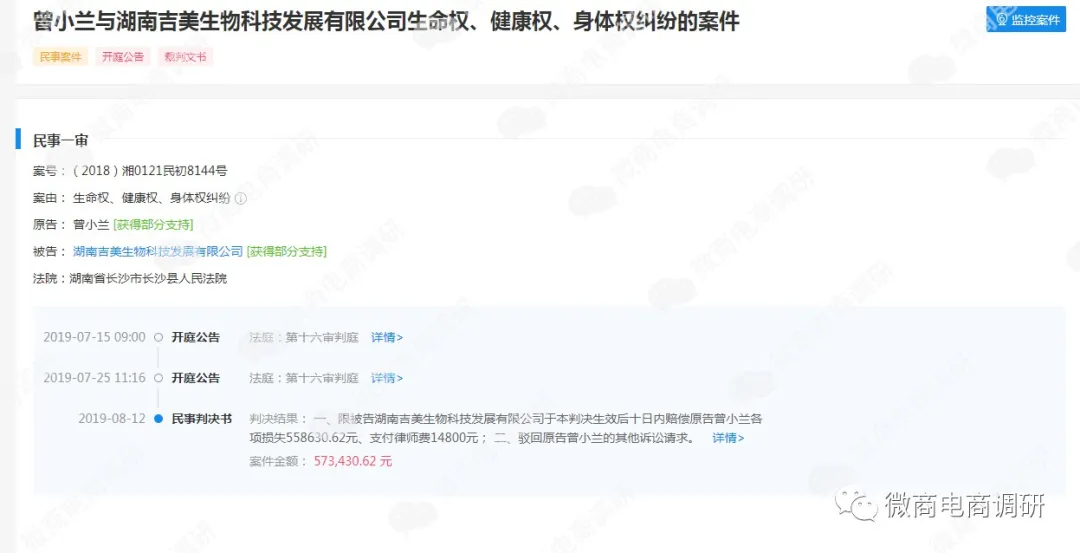
Task: Open the info icon beside 案由
Action: (240, 198)
